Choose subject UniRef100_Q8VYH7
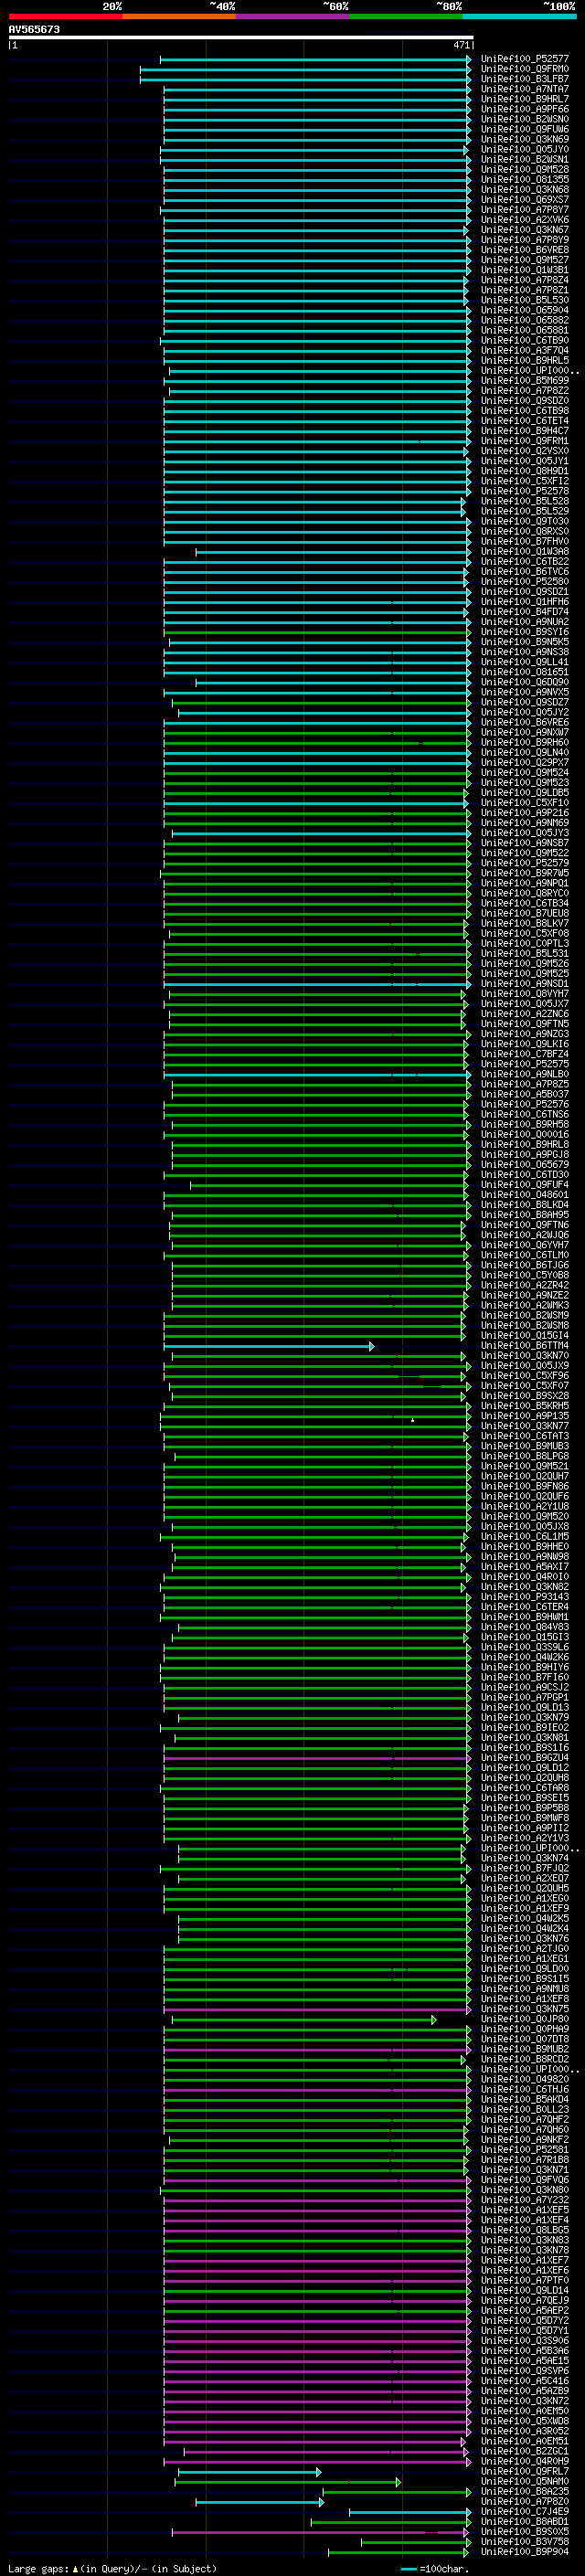The width and height of the screenshot is (585, 2576). 525,994
